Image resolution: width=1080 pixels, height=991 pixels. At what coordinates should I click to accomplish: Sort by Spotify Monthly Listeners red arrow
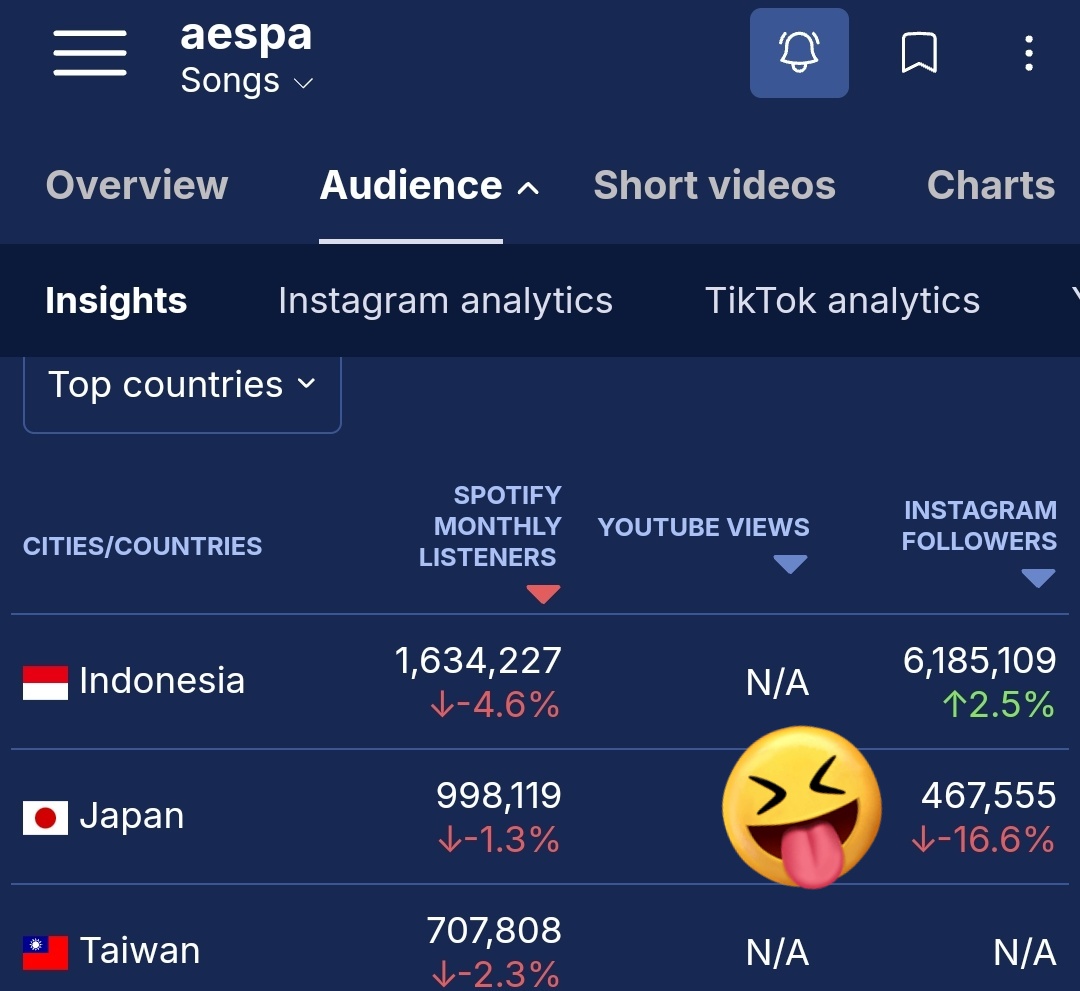[x=543, y=594]
